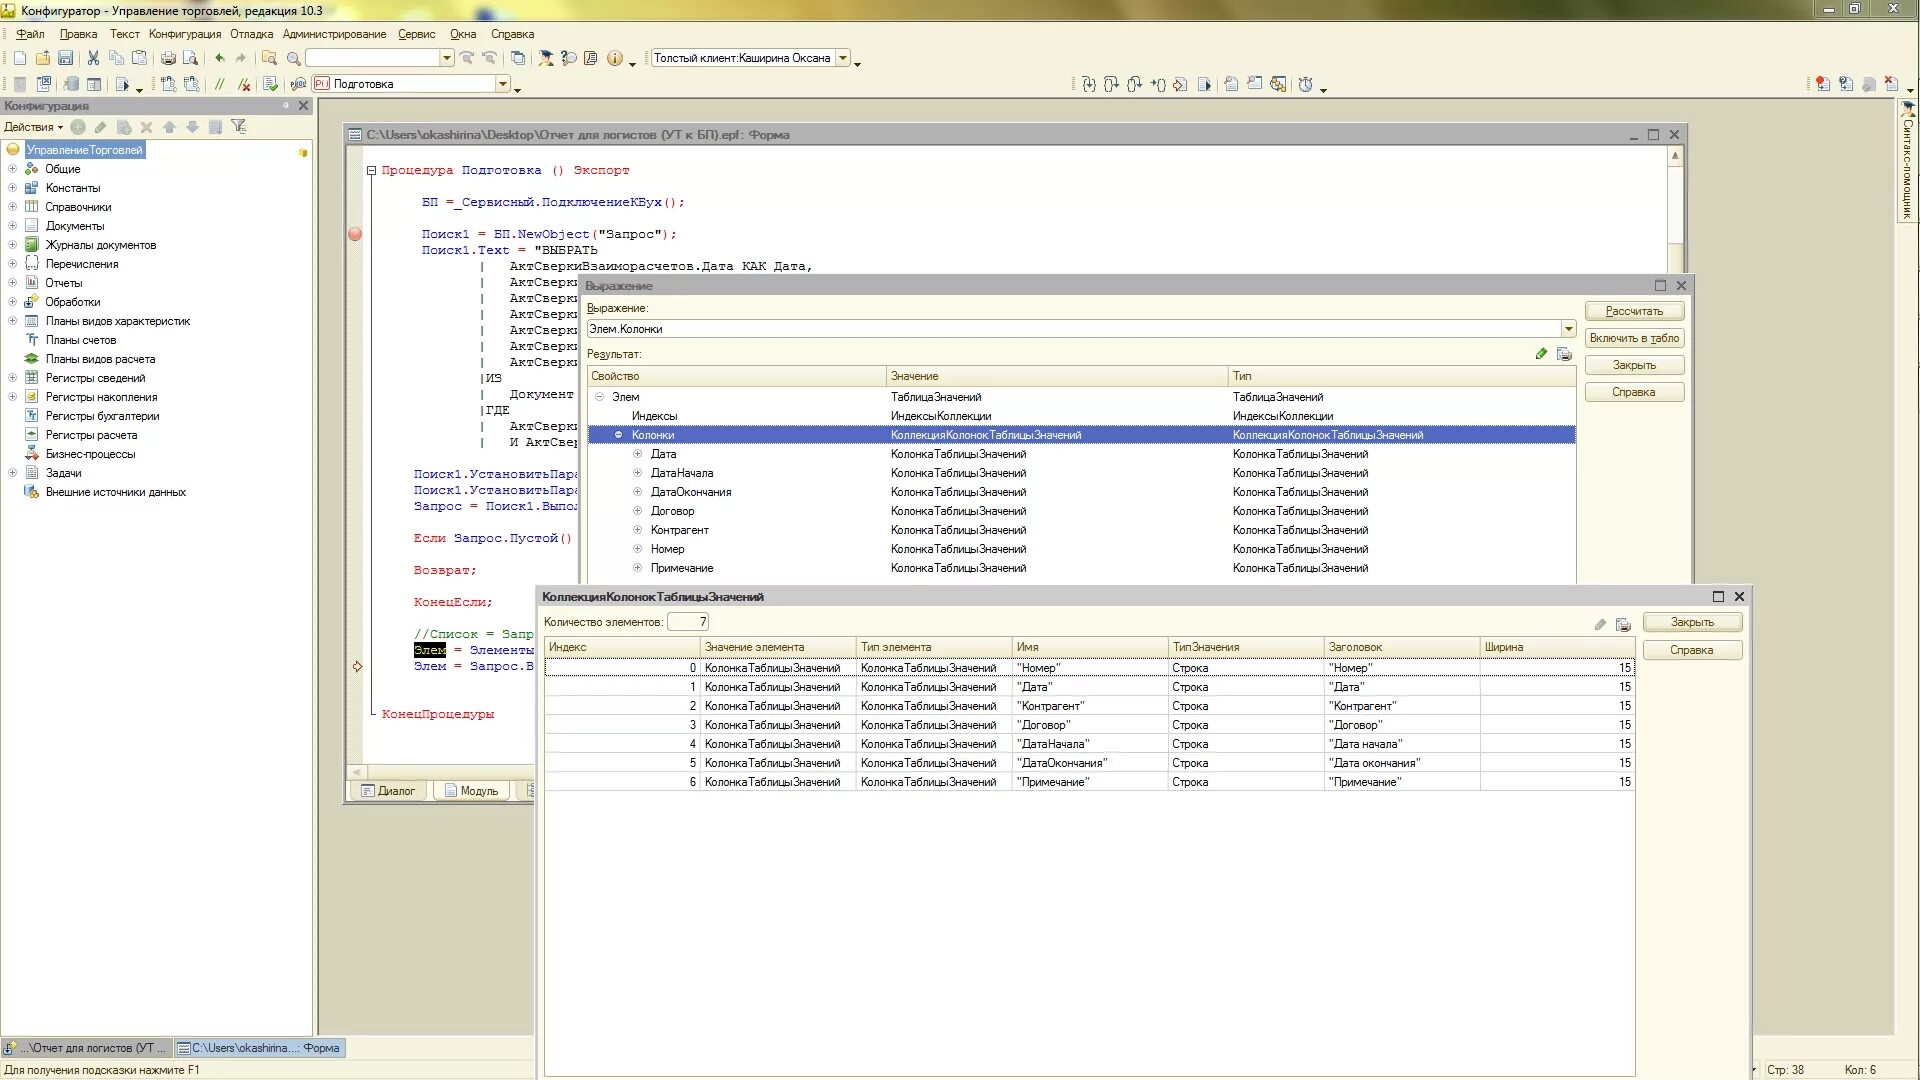Select the Планы счетов tree item

81,340
